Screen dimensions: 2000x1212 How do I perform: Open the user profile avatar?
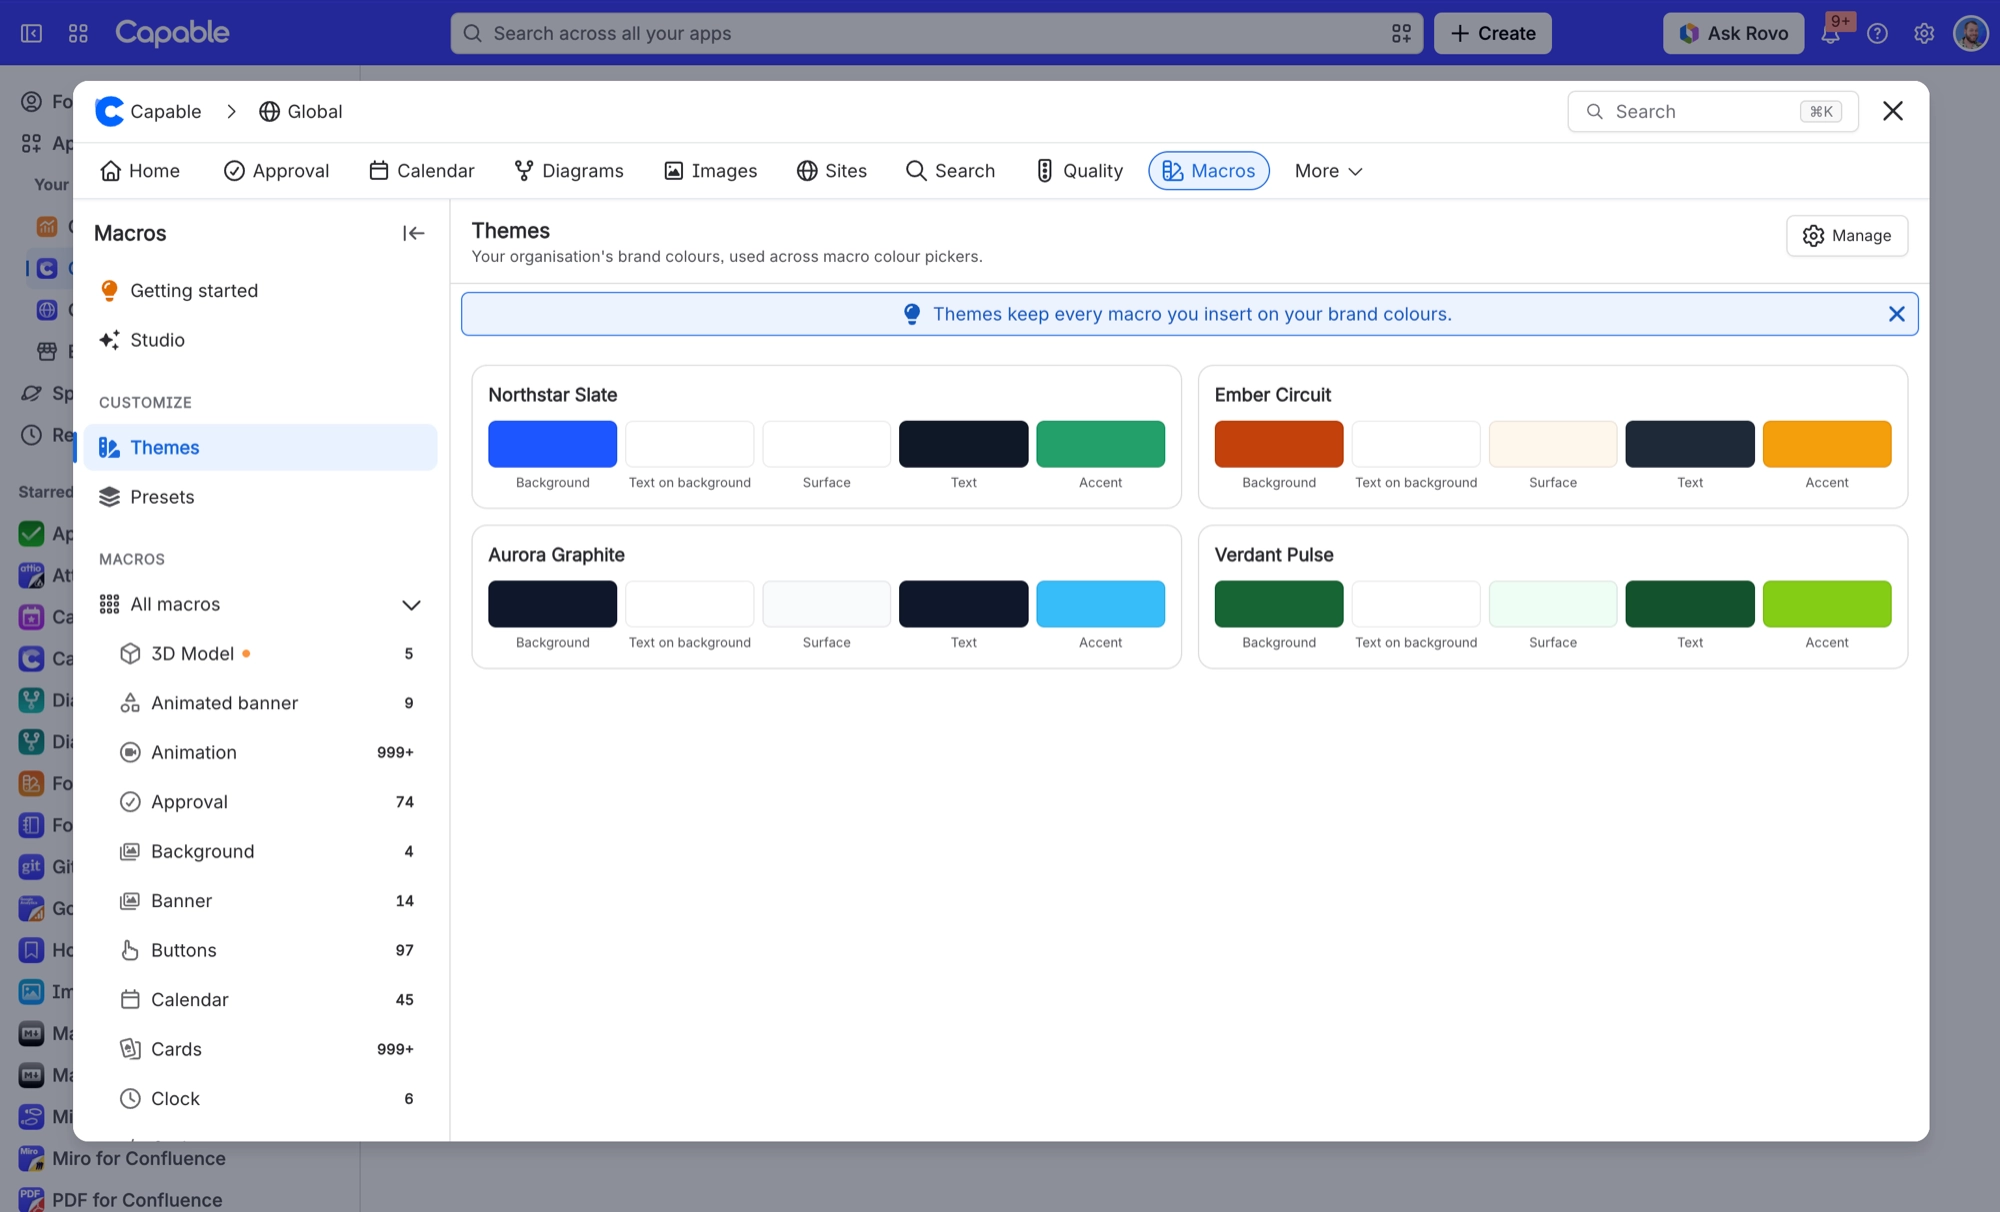1971,33
